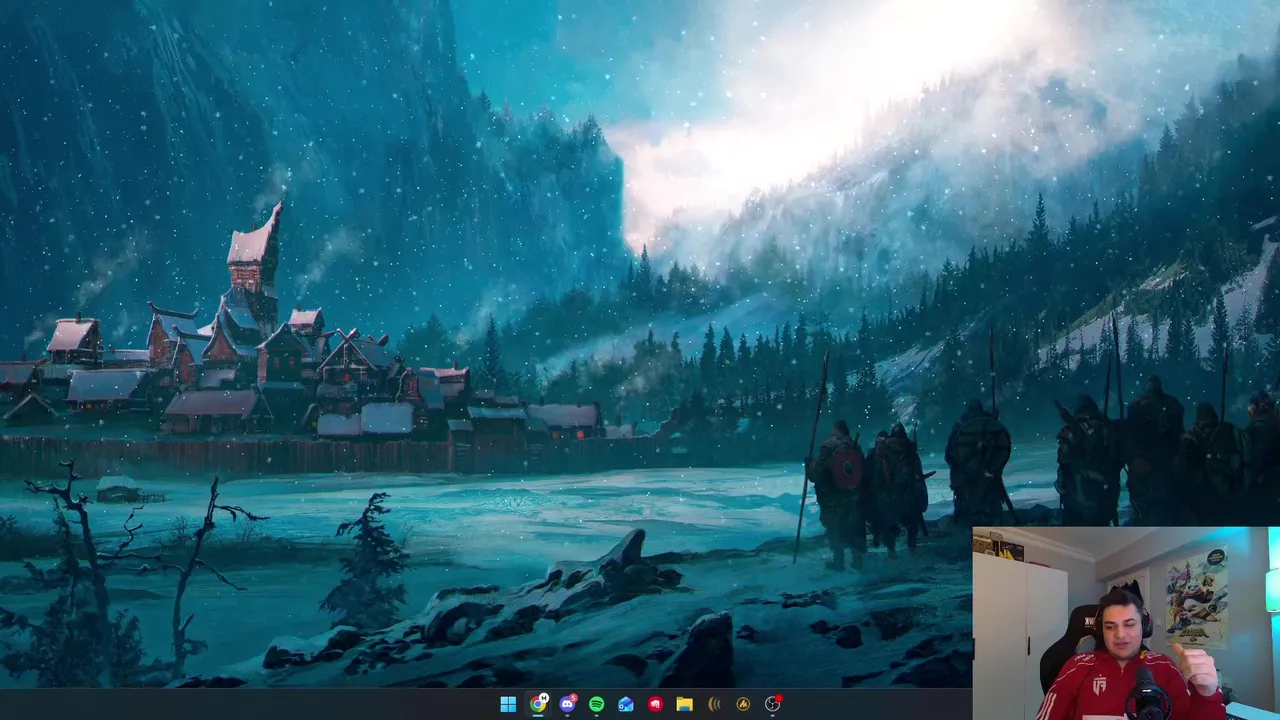Open the orange sound-wave app icon
The width and height of the screenshot is (1280, 720).
[714, 704]
